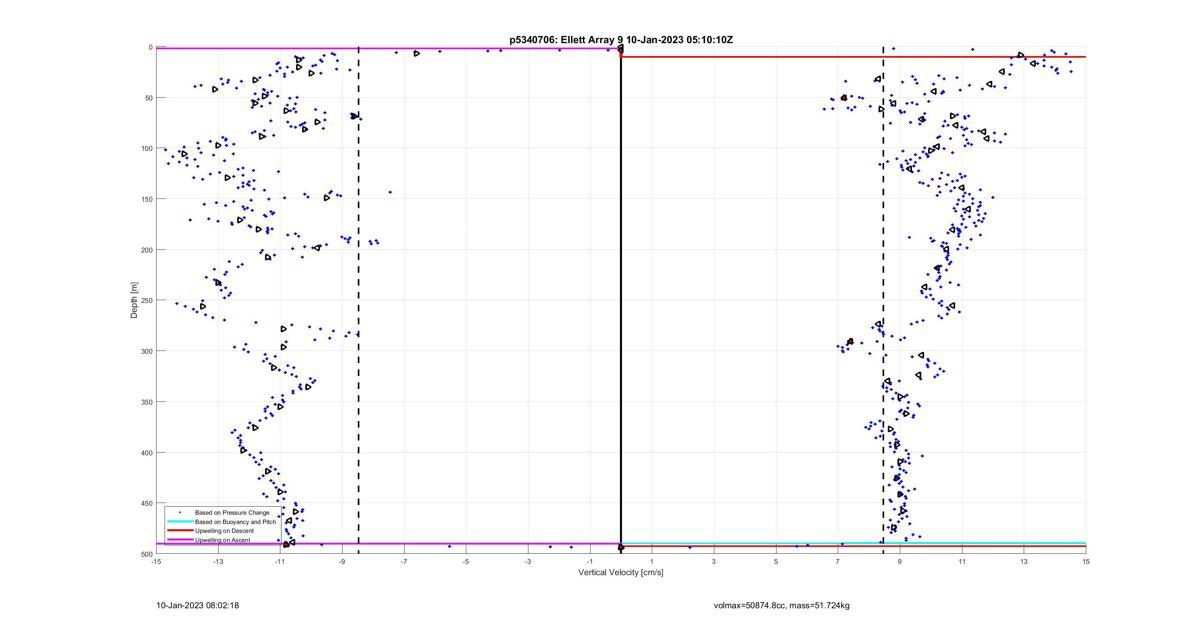Click the left dashed vertical line near -8.5

(358, 300)
